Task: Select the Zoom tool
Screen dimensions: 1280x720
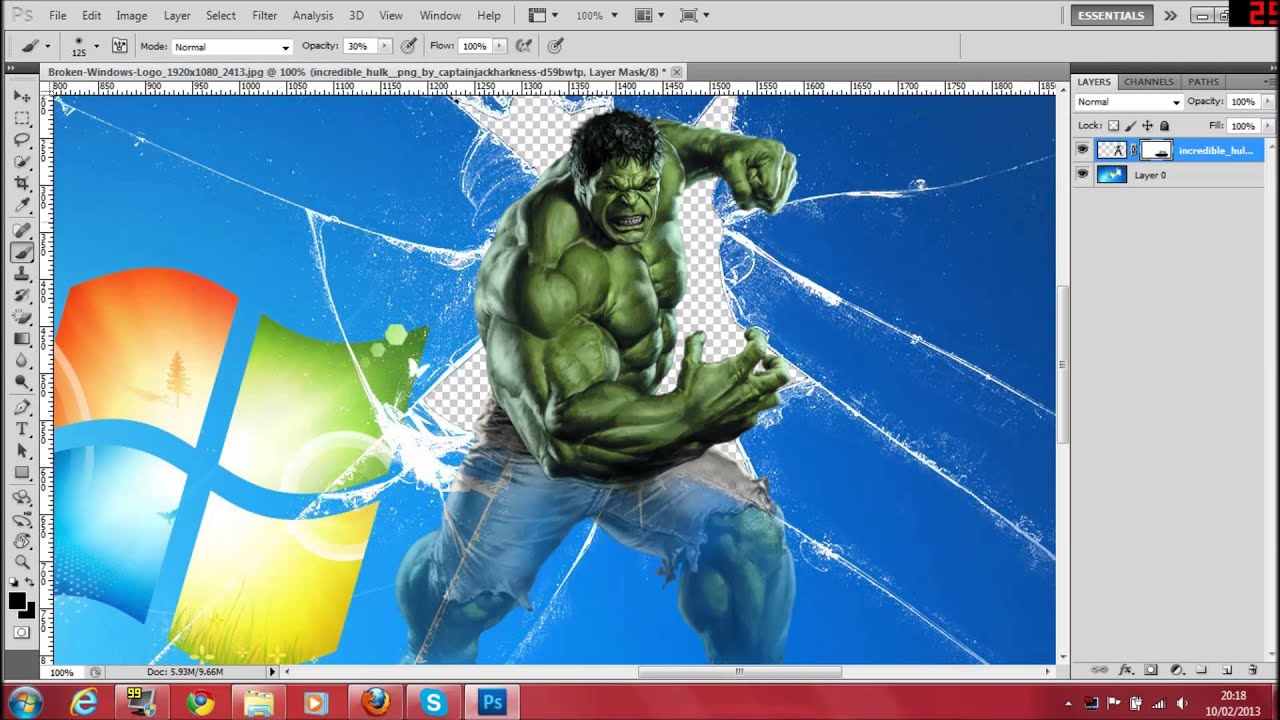Action: [x=21, y=563]
